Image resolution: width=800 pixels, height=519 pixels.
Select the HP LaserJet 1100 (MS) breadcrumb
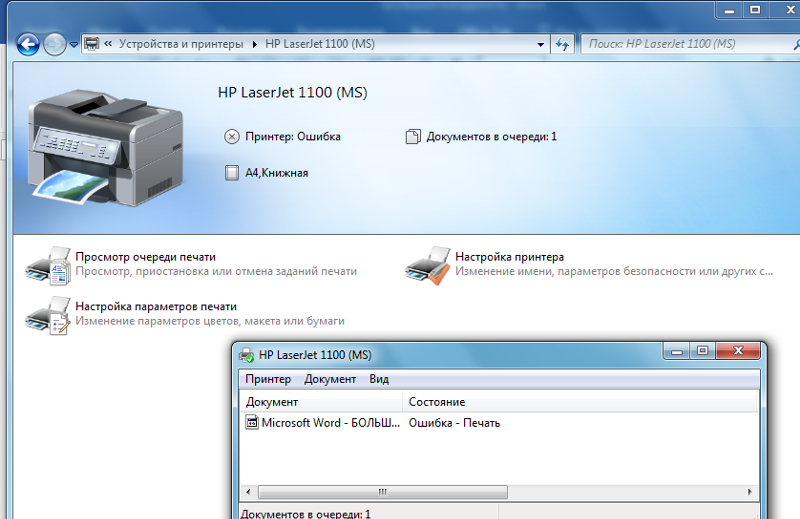coord(320,44)
